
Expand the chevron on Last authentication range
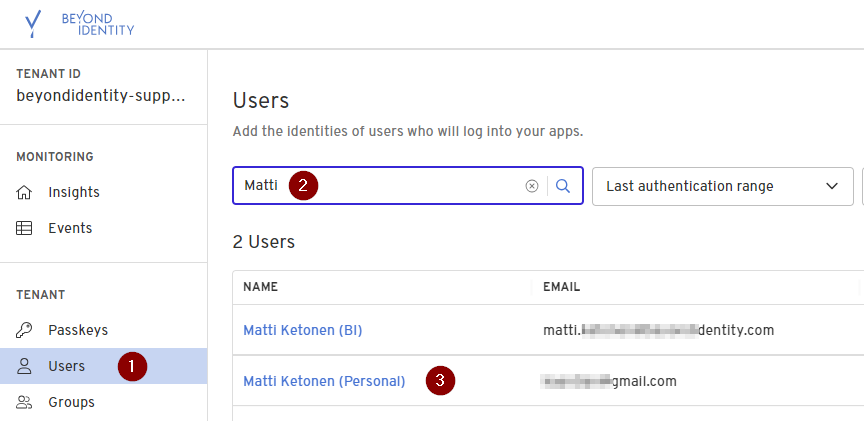[831, 186]
